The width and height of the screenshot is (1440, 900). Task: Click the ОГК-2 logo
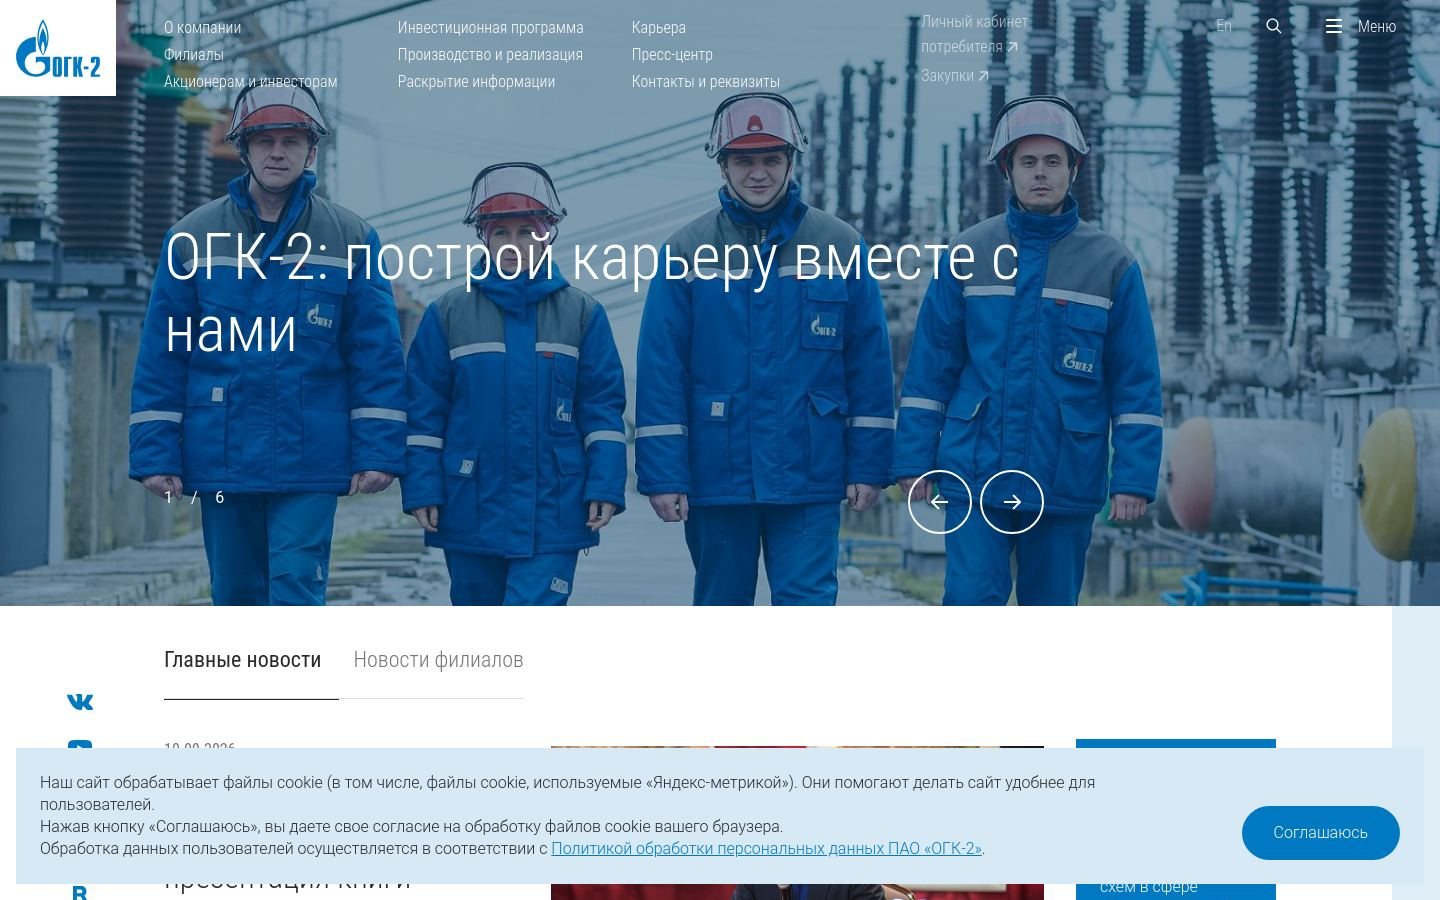[58, 48]
